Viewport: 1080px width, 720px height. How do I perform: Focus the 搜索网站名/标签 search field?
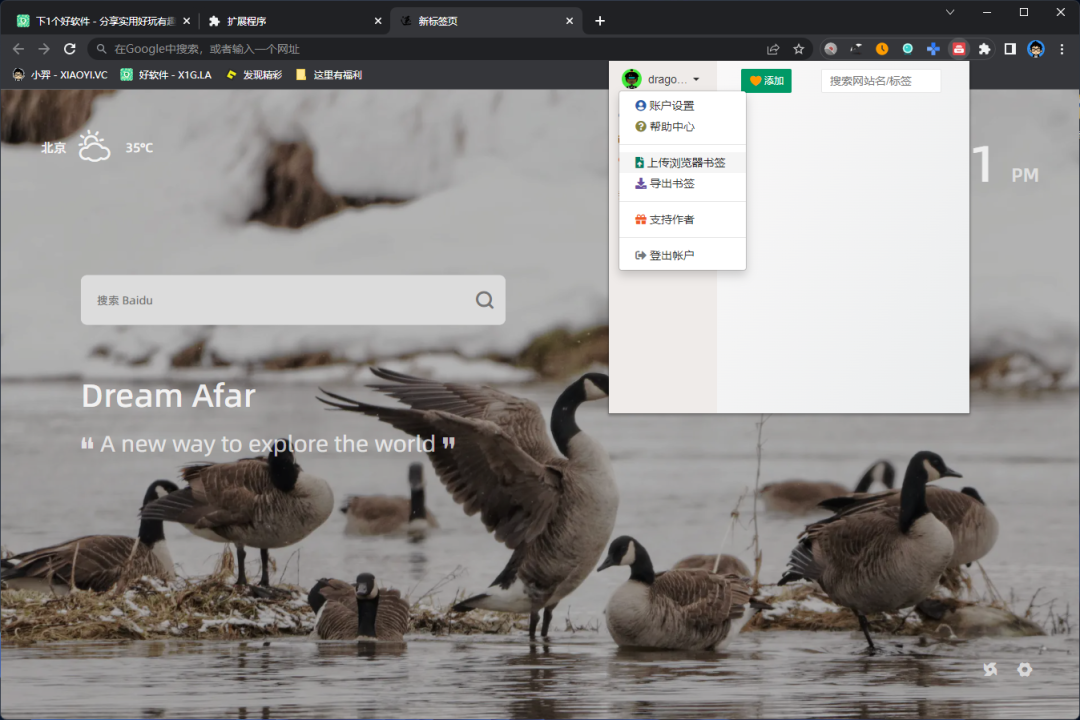coord(881,81)
